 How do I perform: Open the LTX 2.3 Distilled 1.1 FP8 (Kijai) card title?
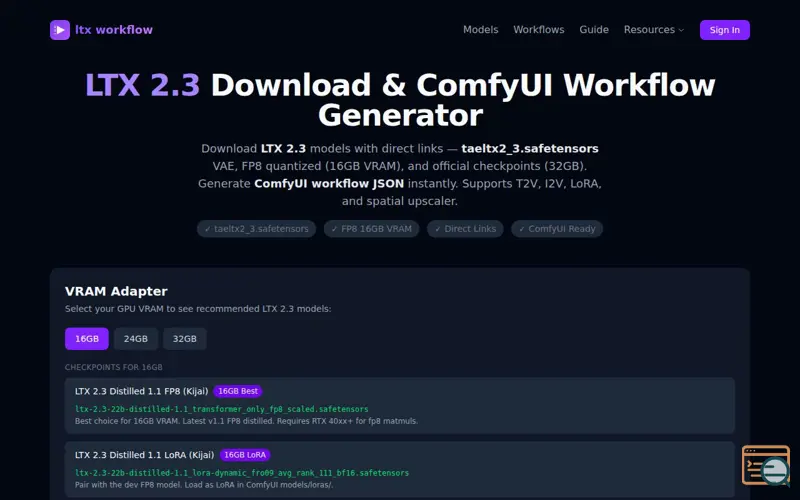coord(141,391)
